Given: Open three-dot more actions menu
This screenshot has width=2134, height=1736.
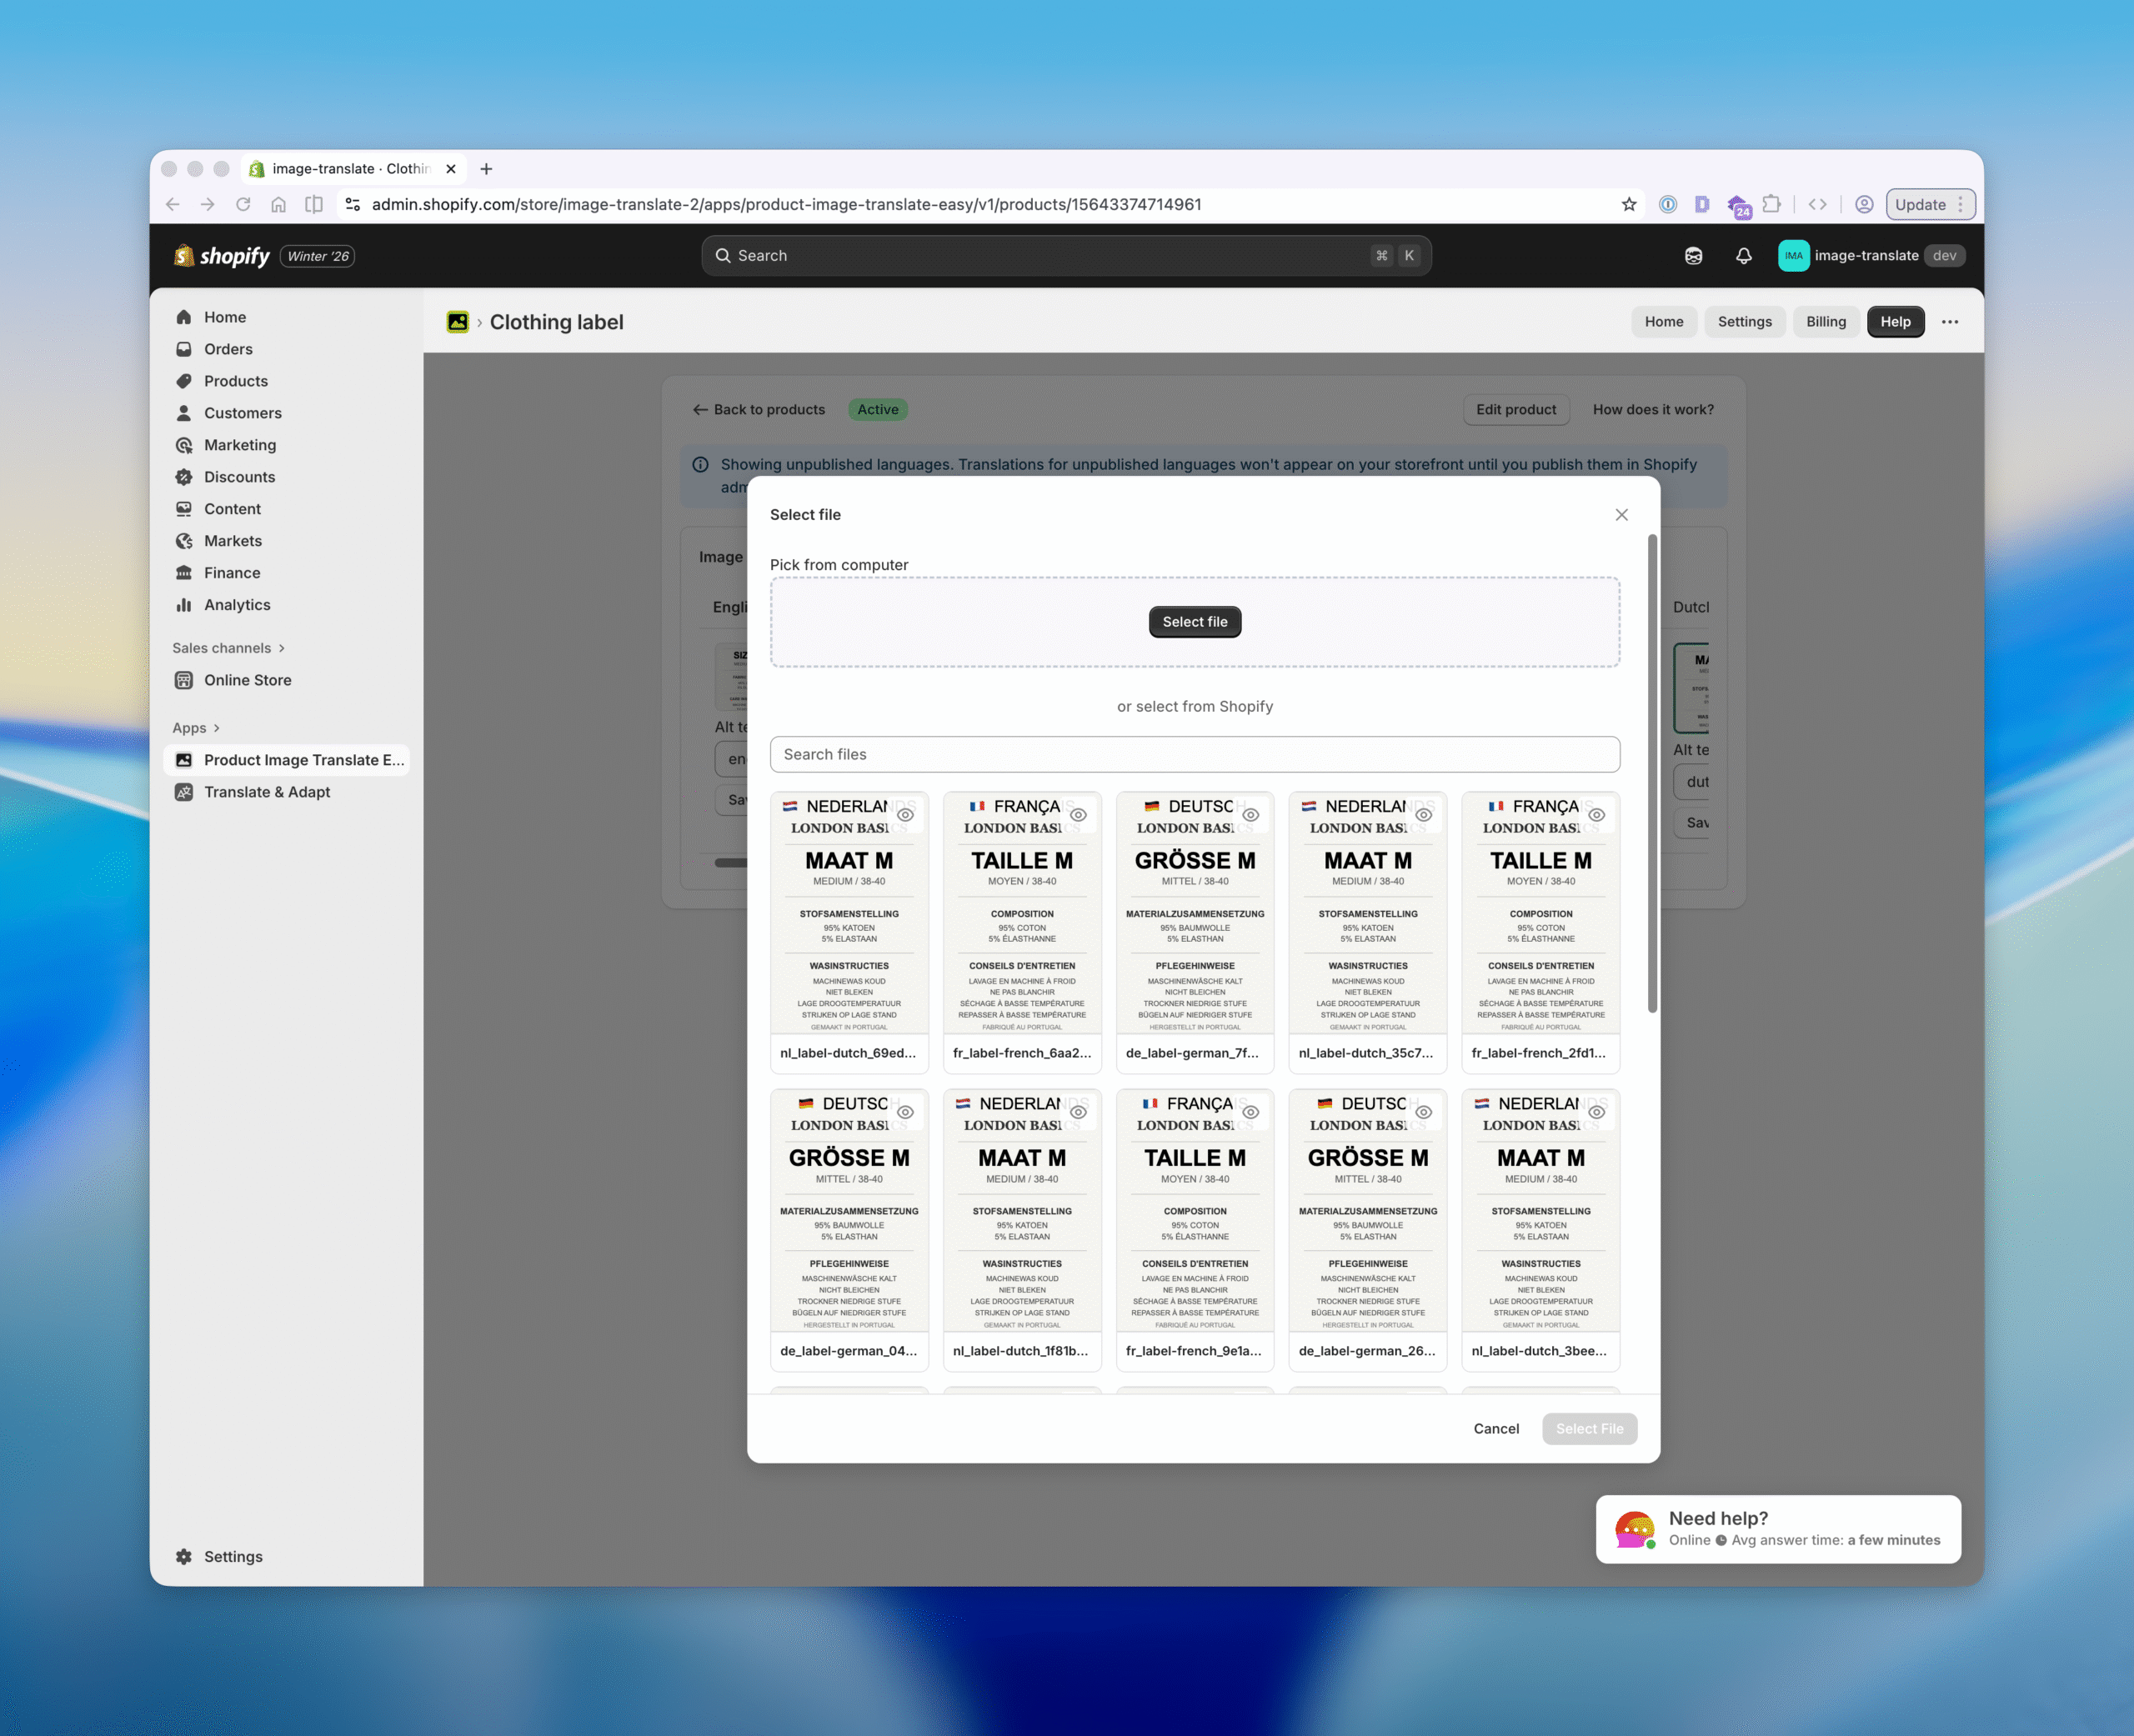Looking at the screenshot, I should 1949,322.
